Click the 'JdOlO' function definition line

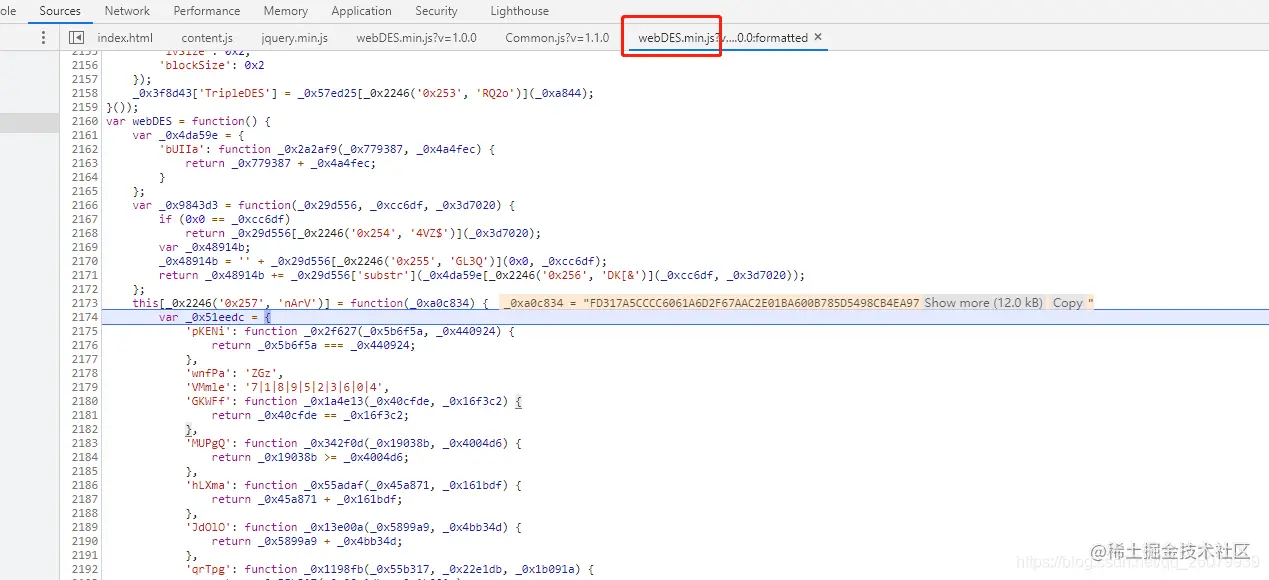tap(354, 527)
